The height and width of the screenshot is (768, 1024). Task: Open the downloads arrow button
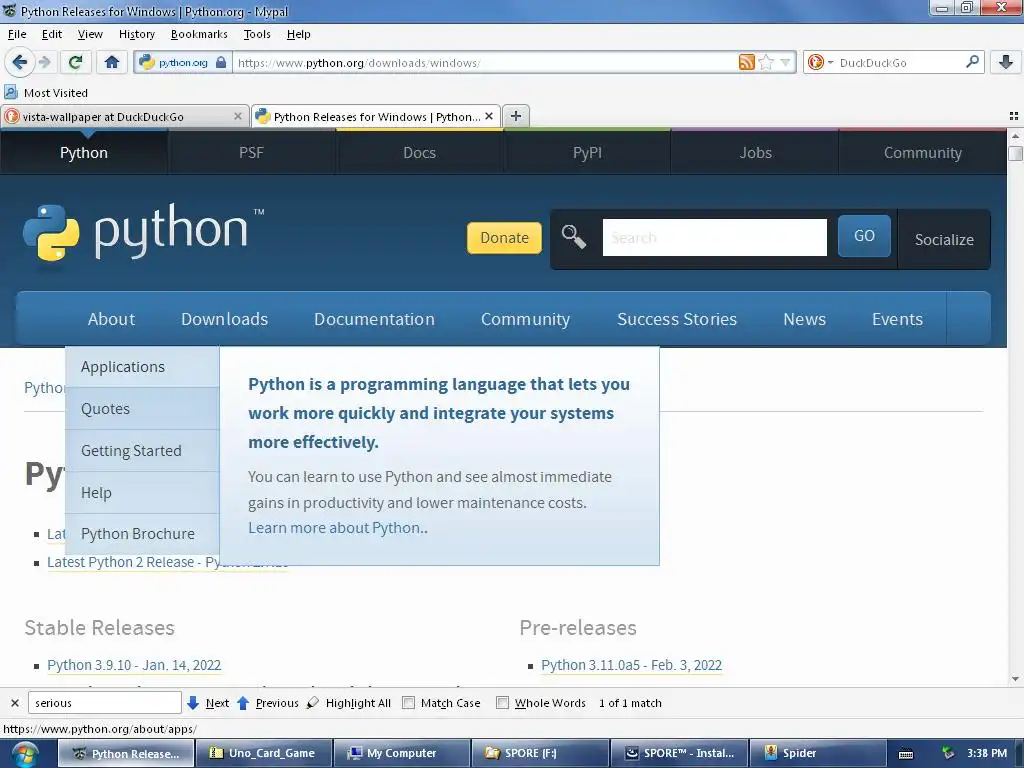click(x=1006, y=62)
